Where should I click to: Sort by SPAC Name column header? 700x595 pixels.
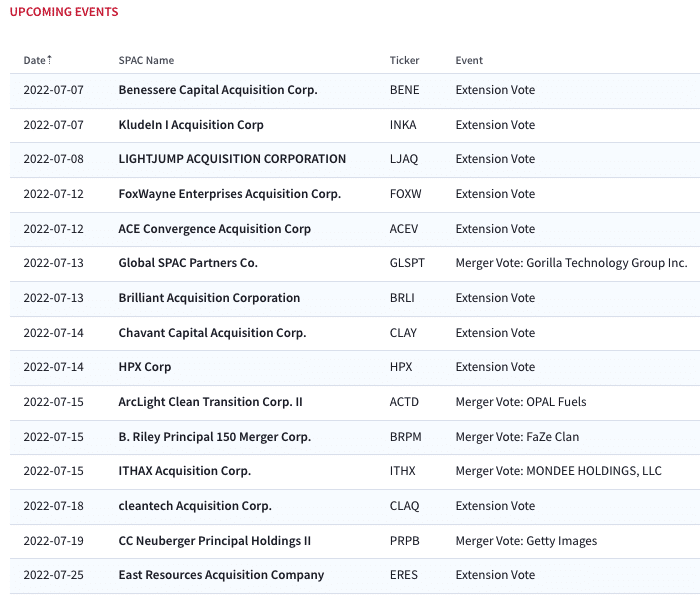[146, 60]
